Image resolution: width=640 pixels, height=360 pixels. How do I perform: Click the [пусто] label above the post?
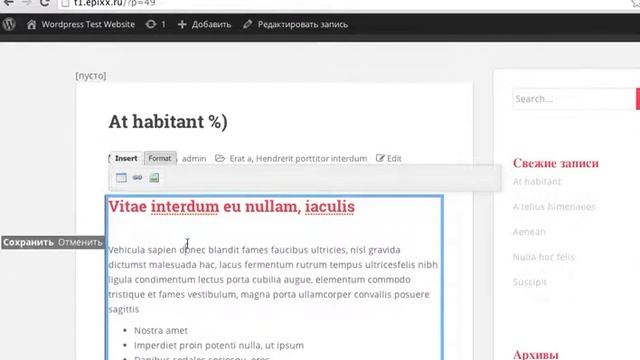coord(91,76)
